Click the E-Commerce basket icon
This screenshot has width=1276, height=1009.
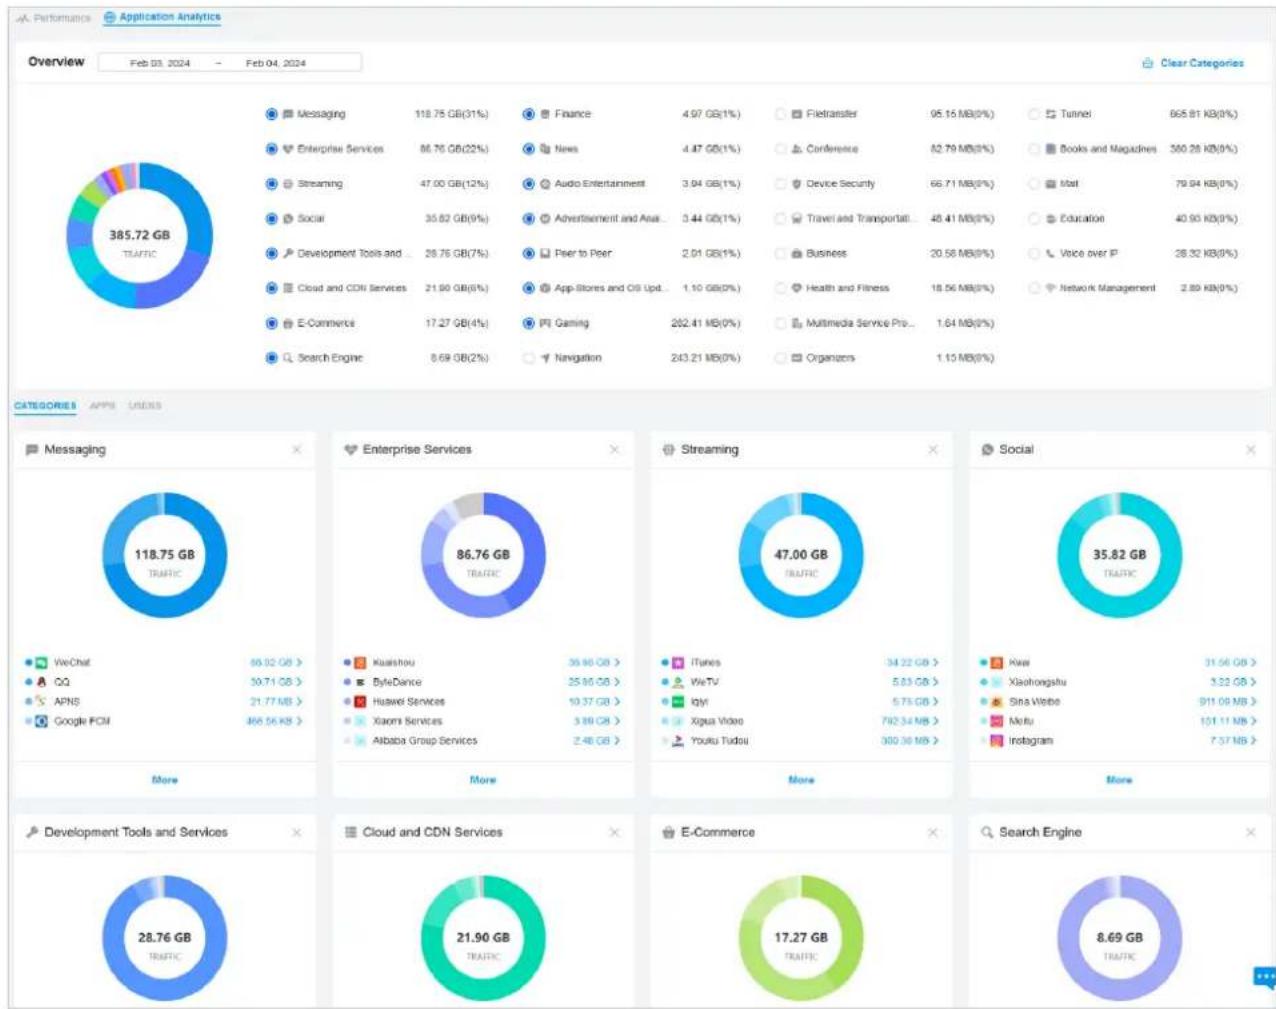tap(668, 832)
